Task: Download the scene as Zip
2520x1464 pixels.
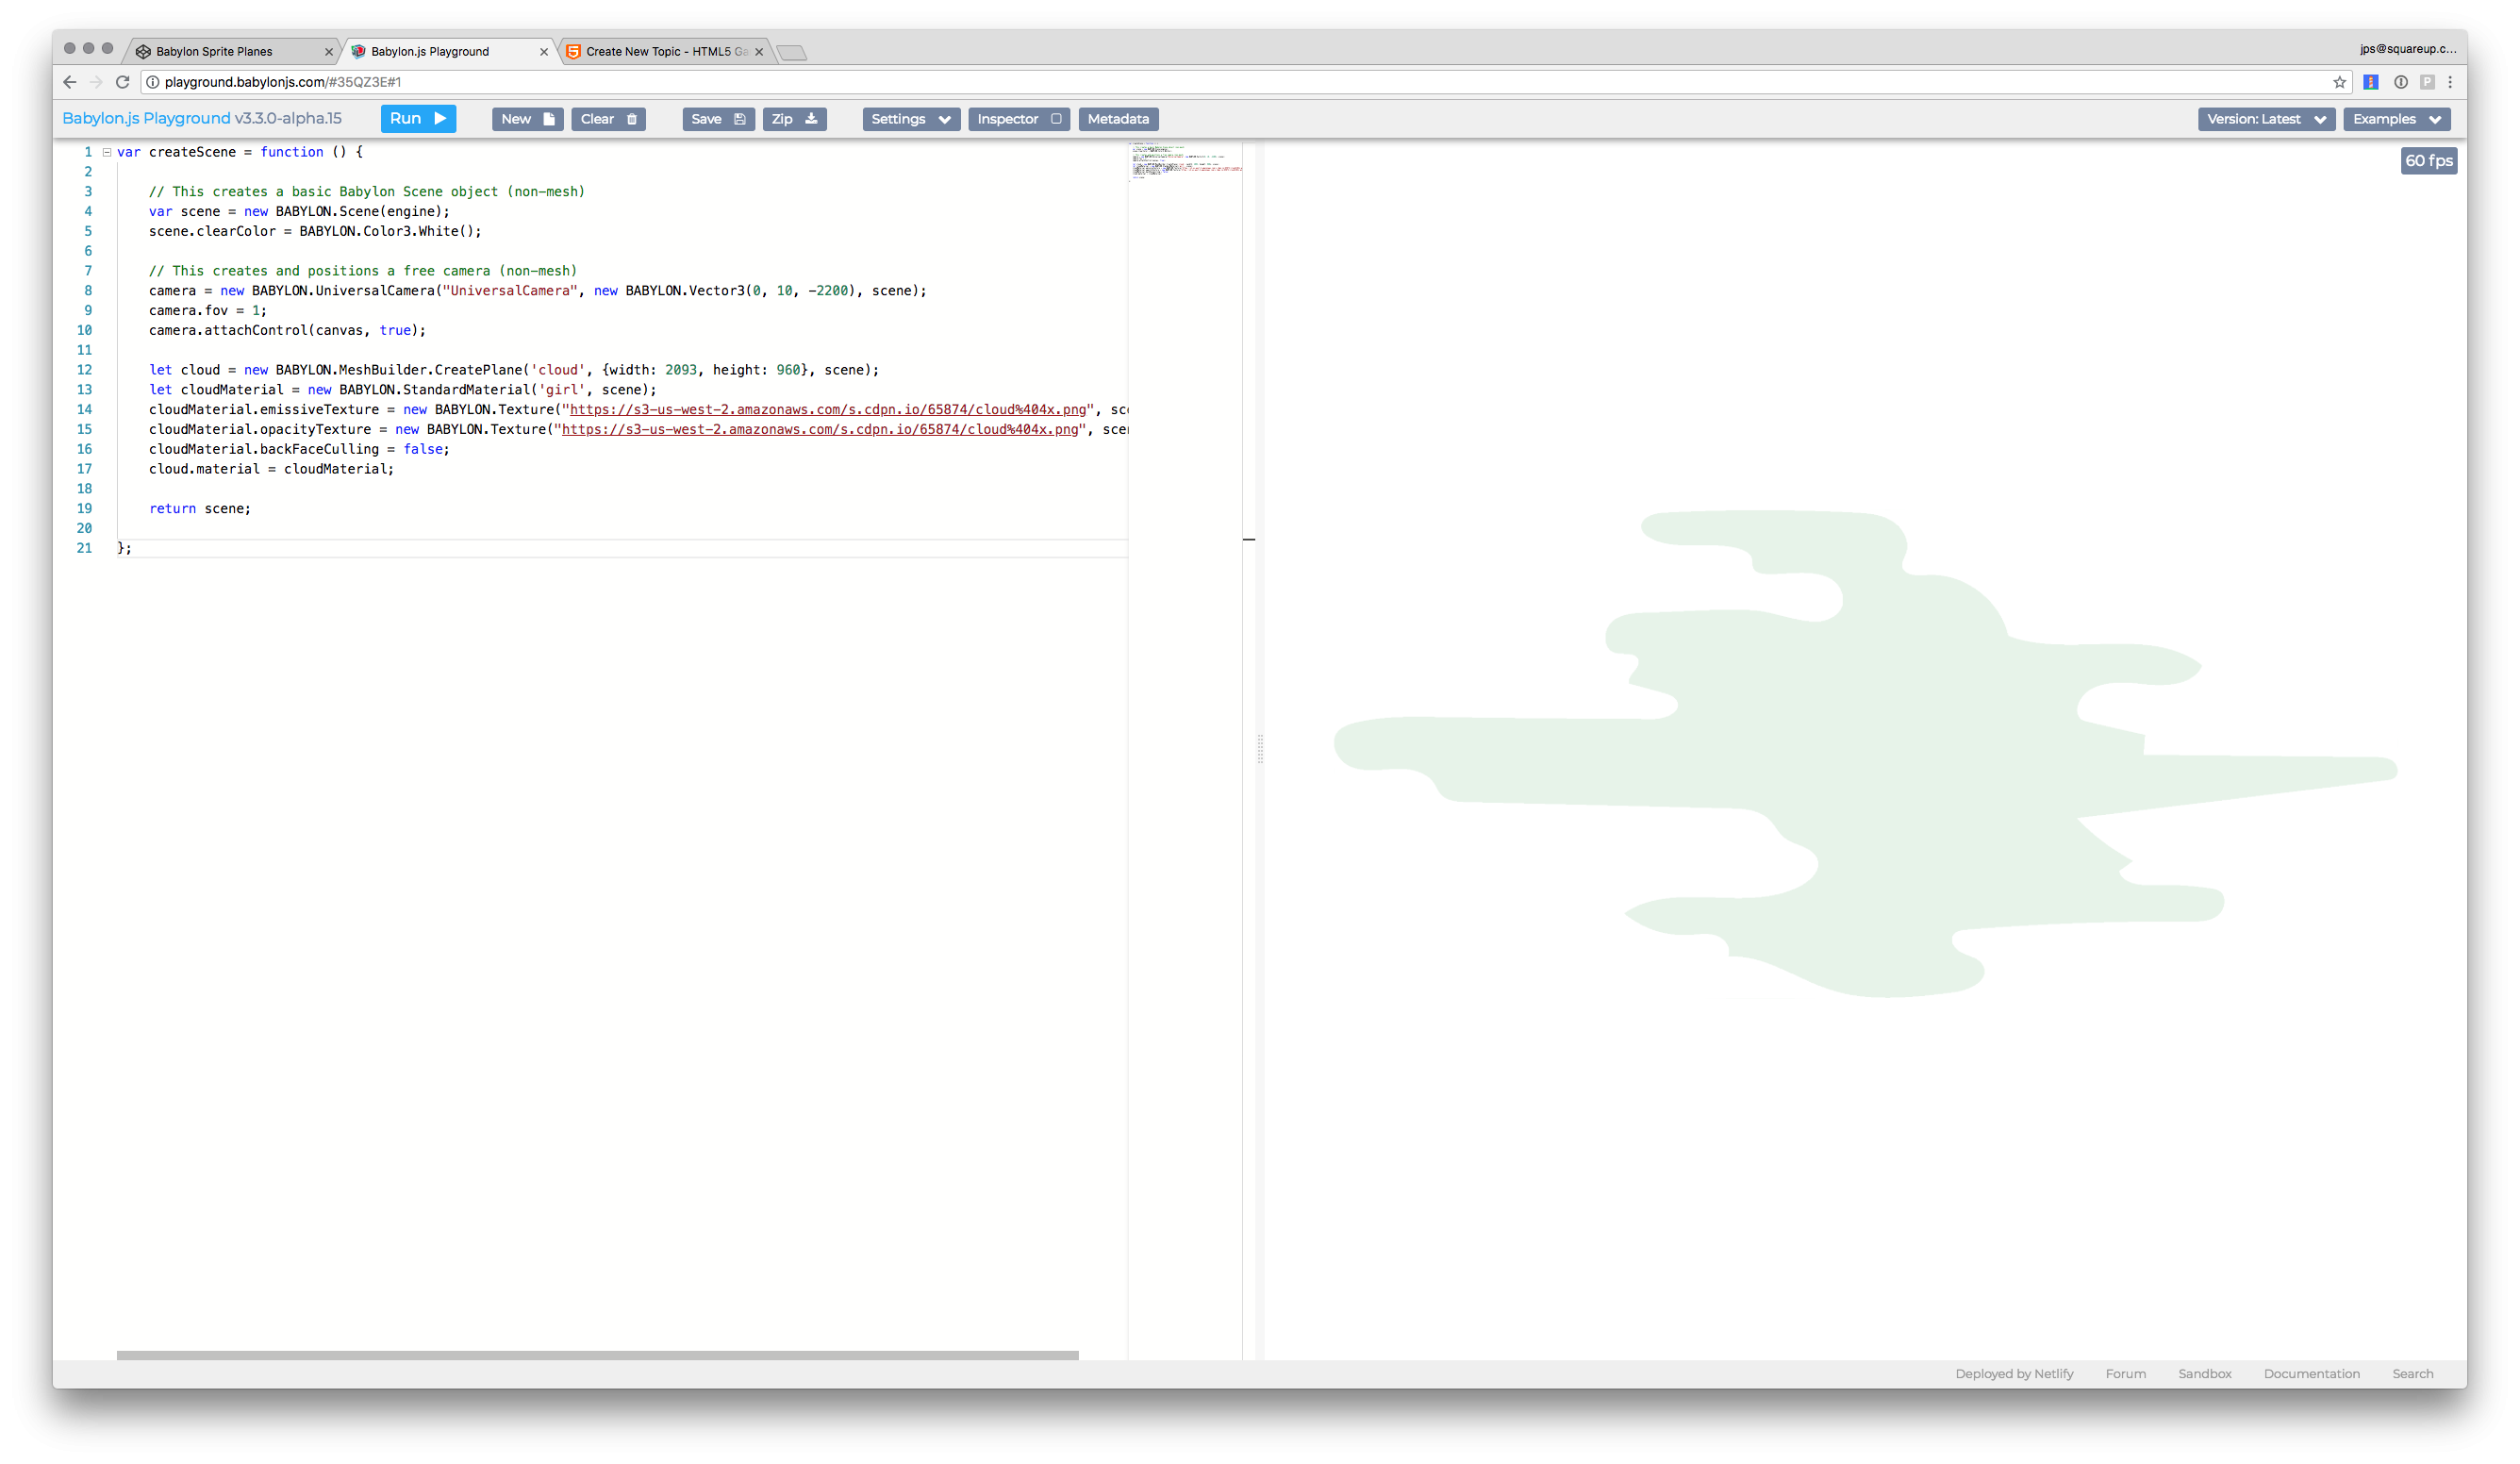Action: 794,119
